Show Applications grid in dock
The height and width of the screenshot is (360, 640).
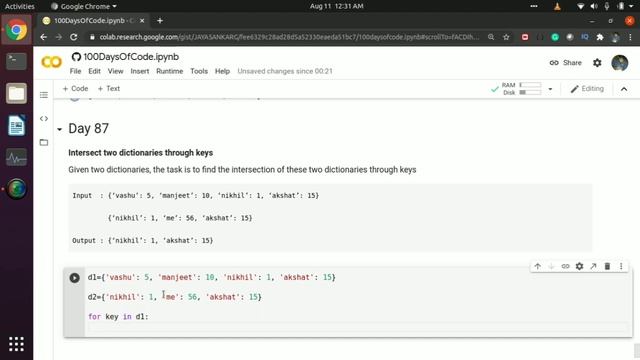pos(16,344)
